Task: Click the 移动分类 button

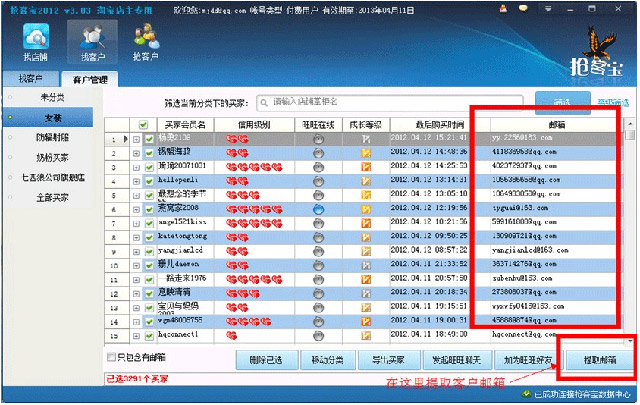Action: 327,360
